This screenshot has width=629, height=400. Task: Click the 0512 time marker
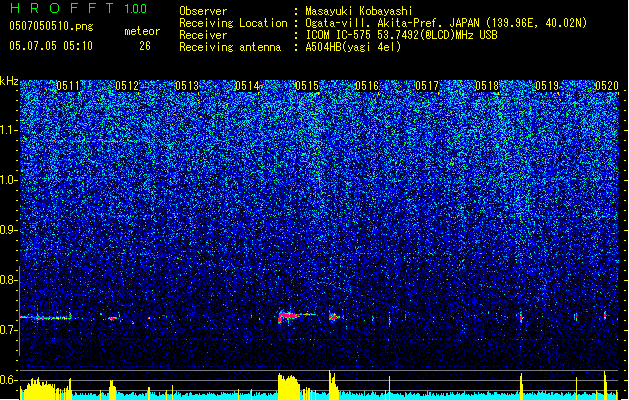127,86
